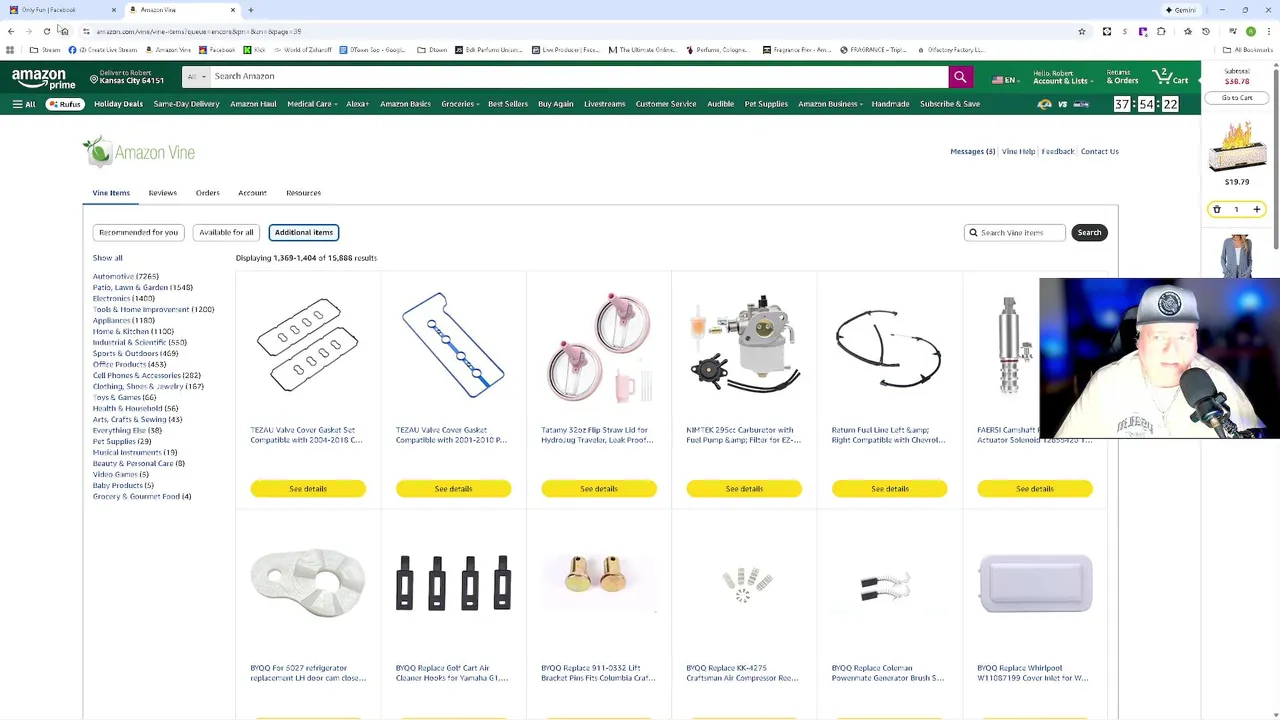
Task: Switch to the Reviews tab
Action: [x=162, y=193]
